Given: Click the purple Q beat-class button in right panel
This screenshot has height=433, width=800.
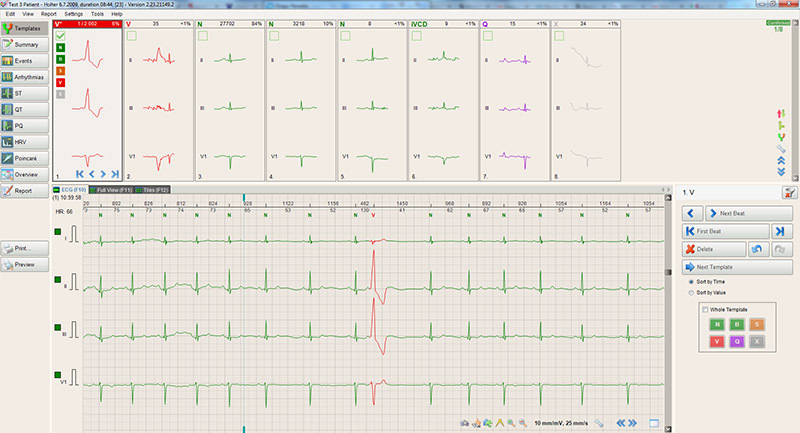Looking at the screenshot, I should click(737, 341).
